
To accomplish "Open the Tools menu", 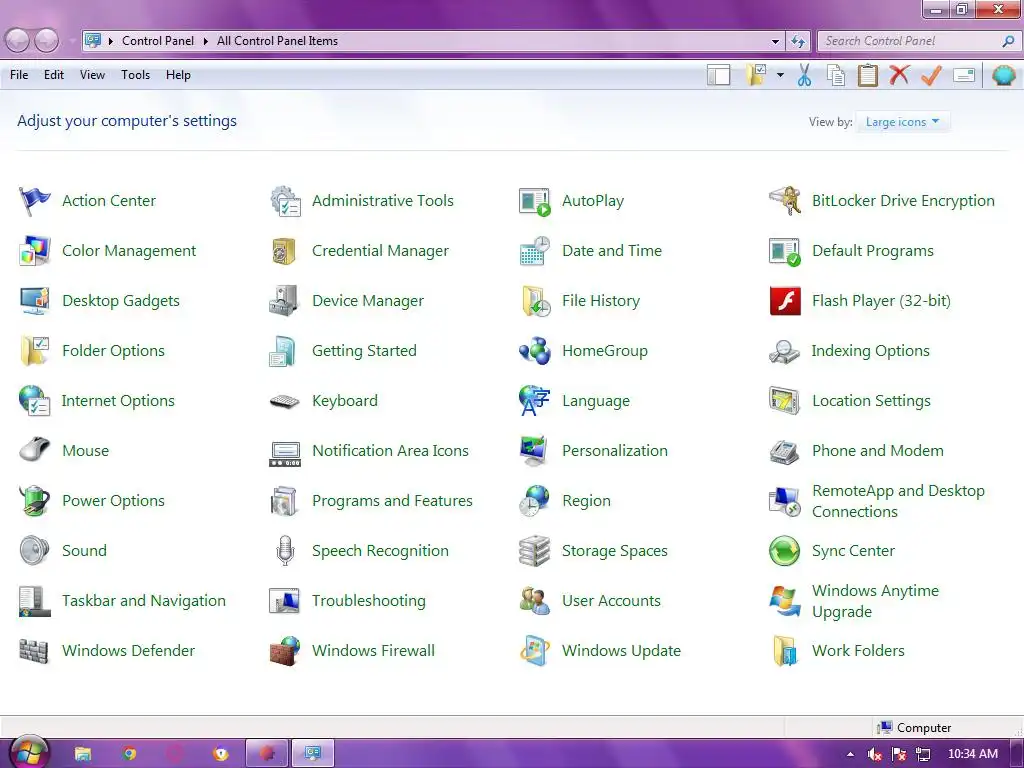I will (135, 75).
